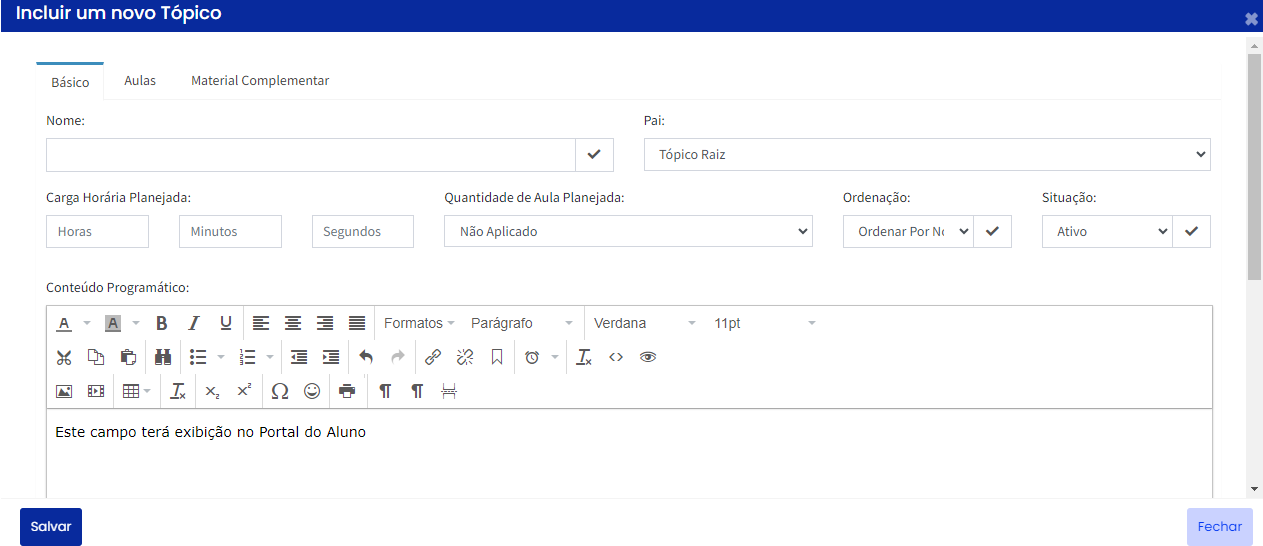Apply bullet list formatting
The image size is (1263, 546).
click(198, 357)
